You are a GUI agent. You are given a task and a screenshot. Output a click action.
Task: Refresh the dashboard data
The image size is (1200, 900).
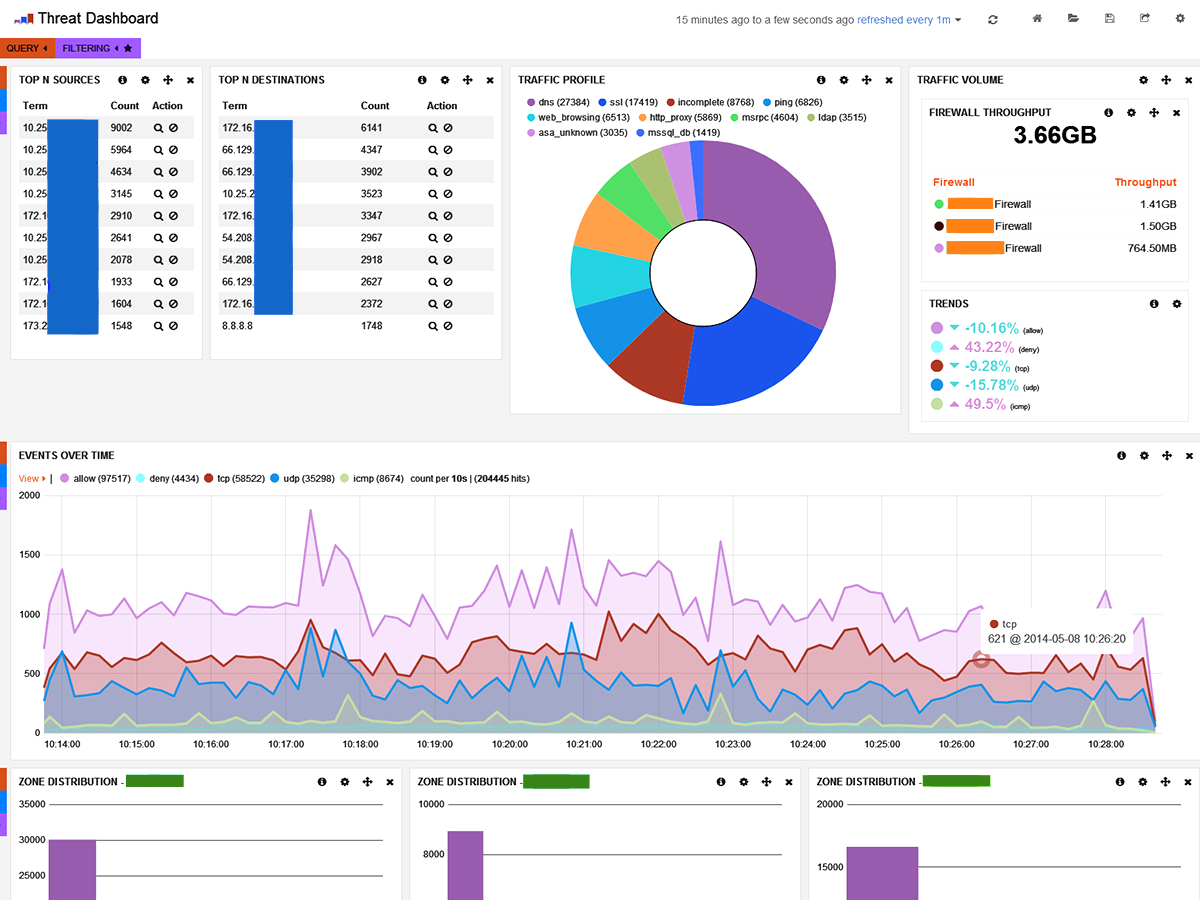[993, 18]
